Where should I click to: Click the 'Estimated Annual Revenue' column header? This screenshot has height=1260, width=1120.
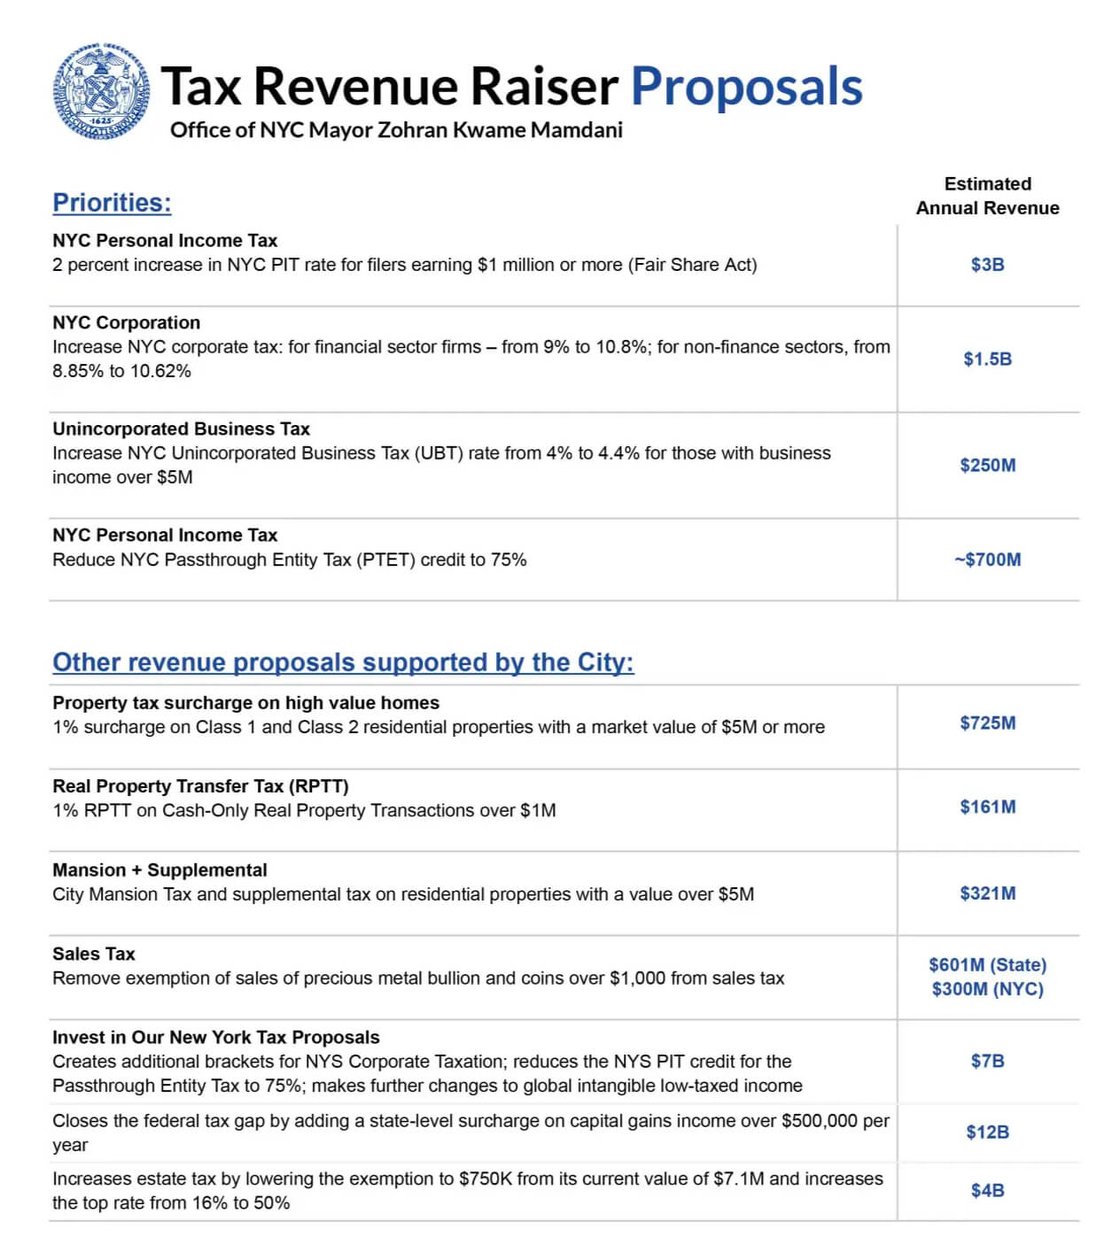point(987,196)
